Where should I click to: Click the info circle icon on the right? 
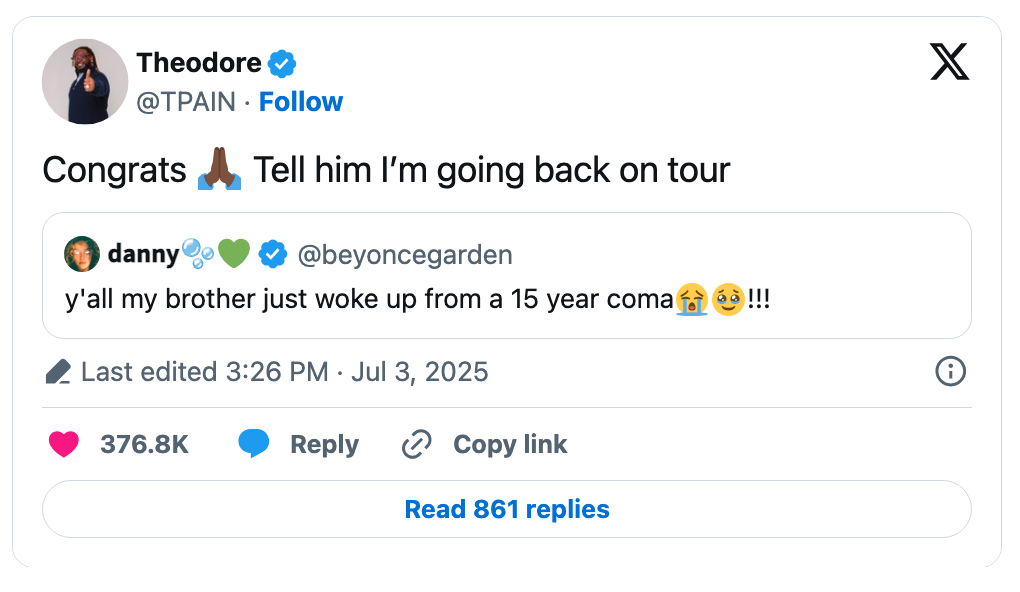pyautogui.click(x=950, y=371)
